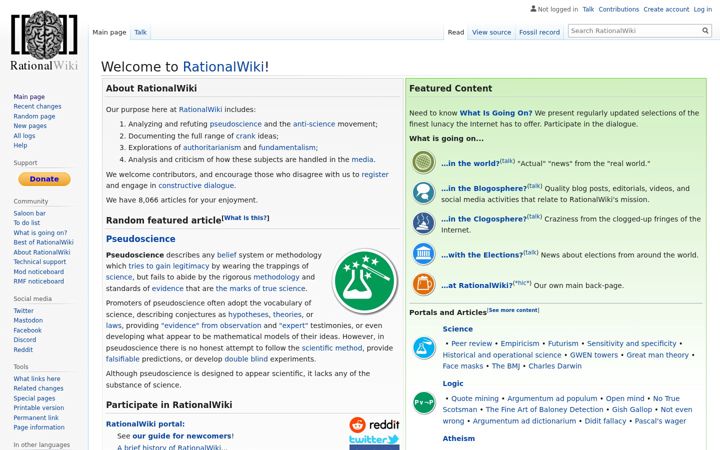Open the scientific method link
Image resolution: width=720 pixels, height=450 pixels.
tap(332, 348)
